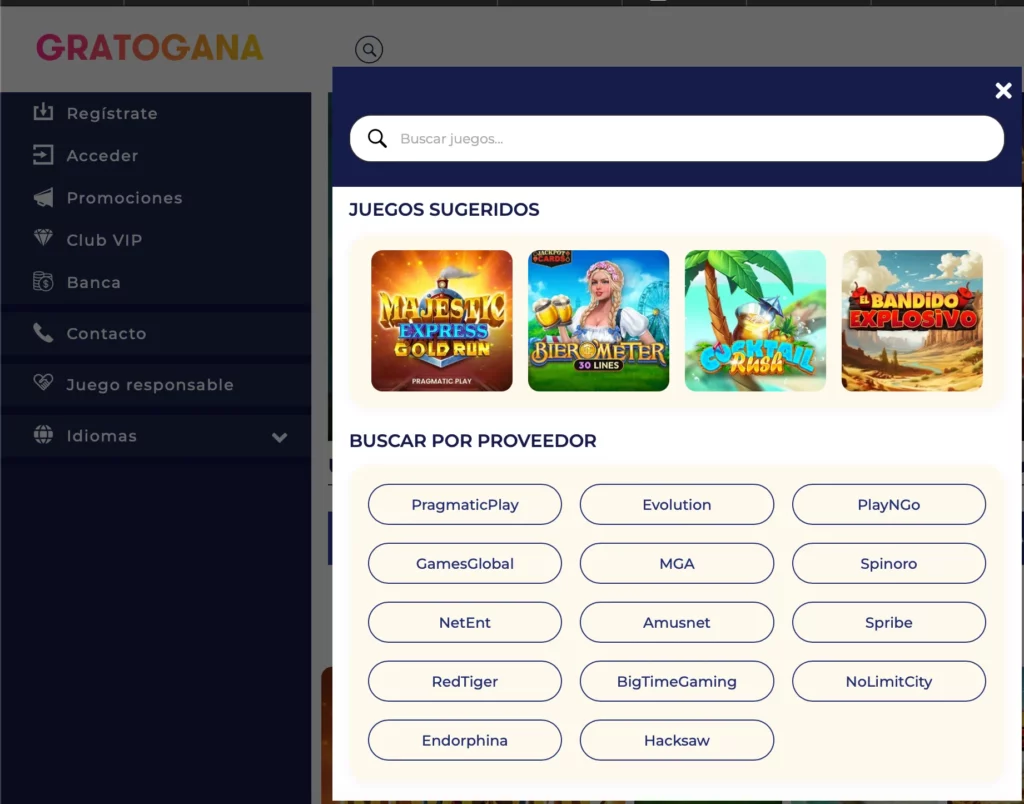Click the GRATOGANA logo
This screenshot has width=1024, height=804.
[x=150, y=48]
